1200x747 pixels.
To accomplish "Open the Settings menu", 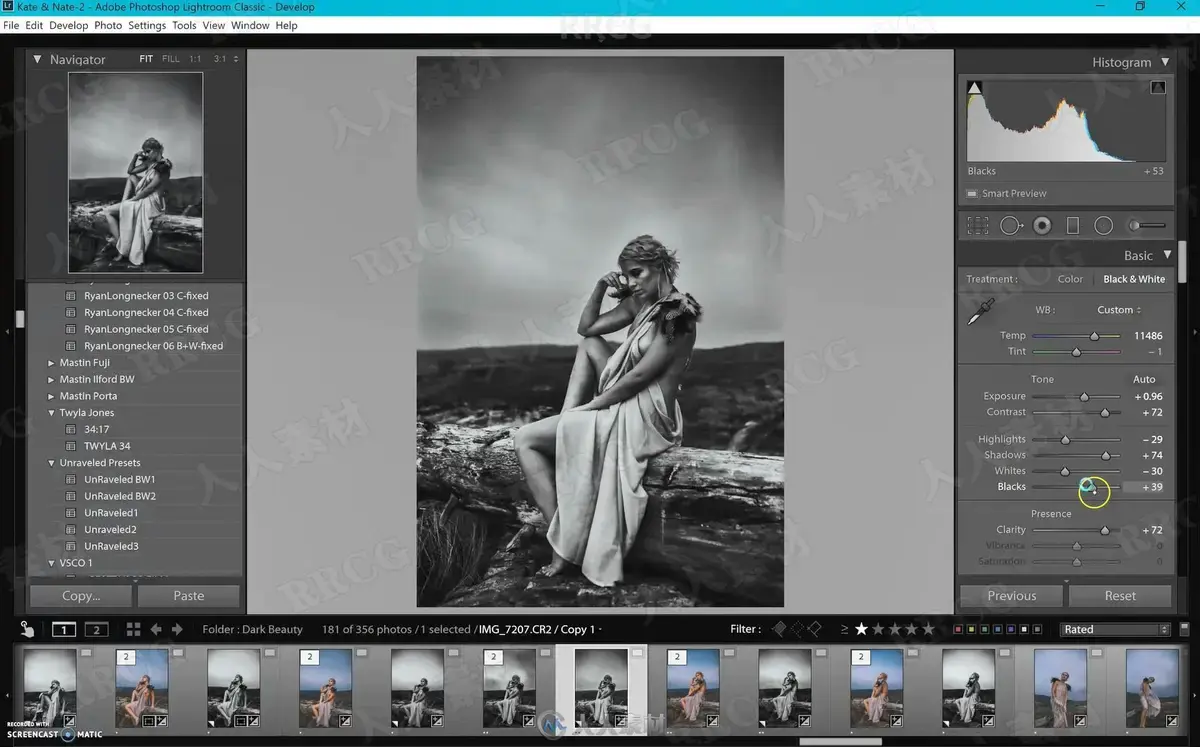I will tap(147, 25).
